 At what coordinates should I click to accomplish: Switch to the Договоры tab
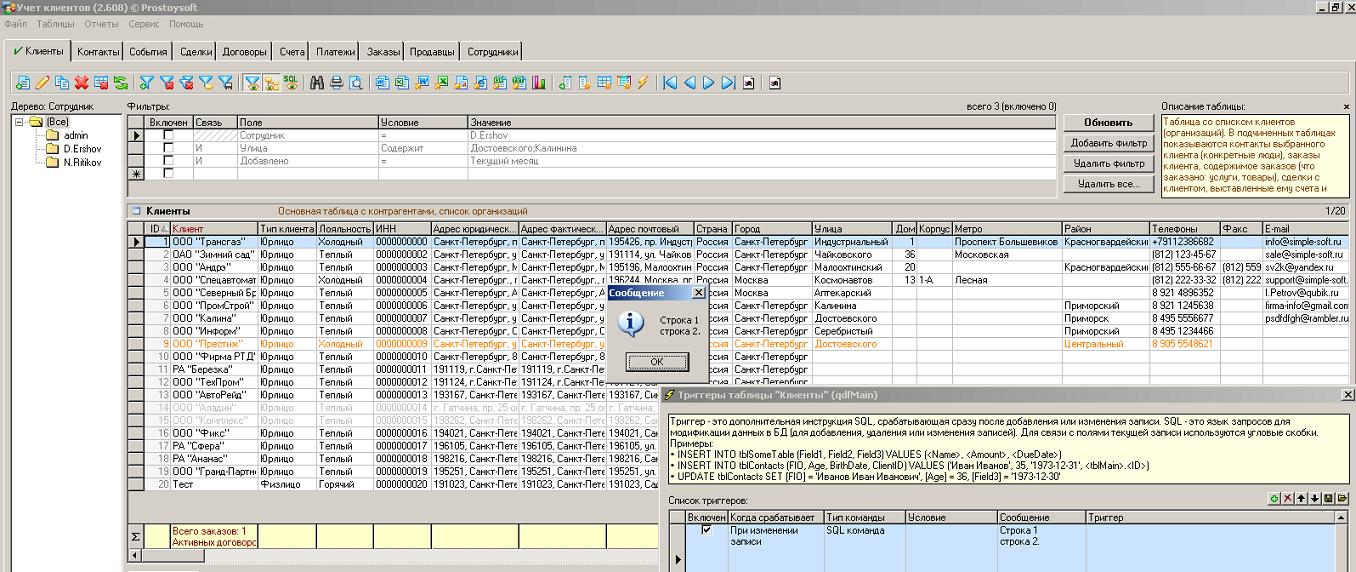tap(244, 51)
